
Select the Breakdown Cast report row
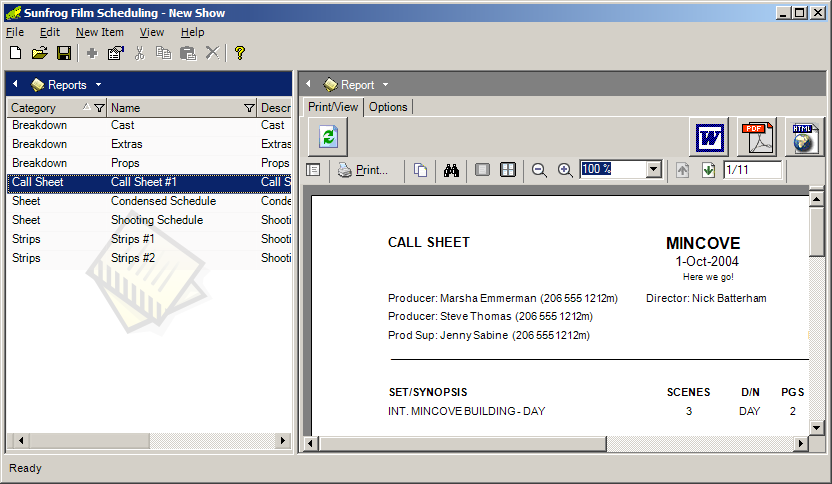click(149, 125)
